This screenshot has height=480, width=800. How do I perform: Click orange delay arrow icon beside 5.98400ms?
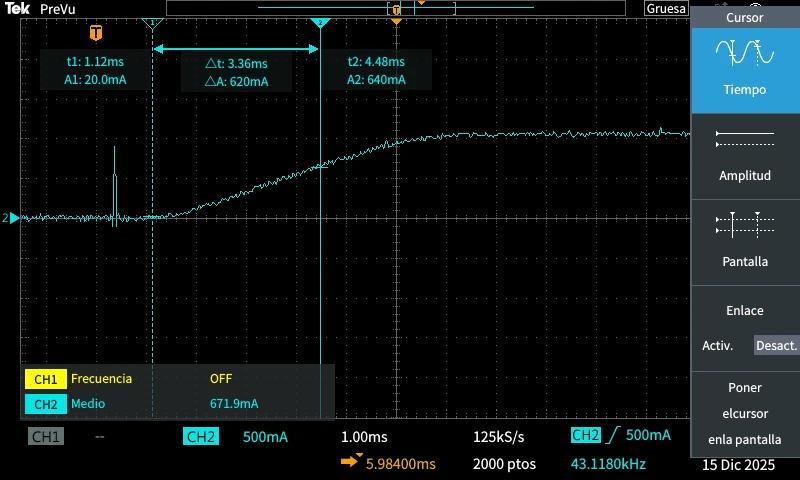tap(351, 461)
